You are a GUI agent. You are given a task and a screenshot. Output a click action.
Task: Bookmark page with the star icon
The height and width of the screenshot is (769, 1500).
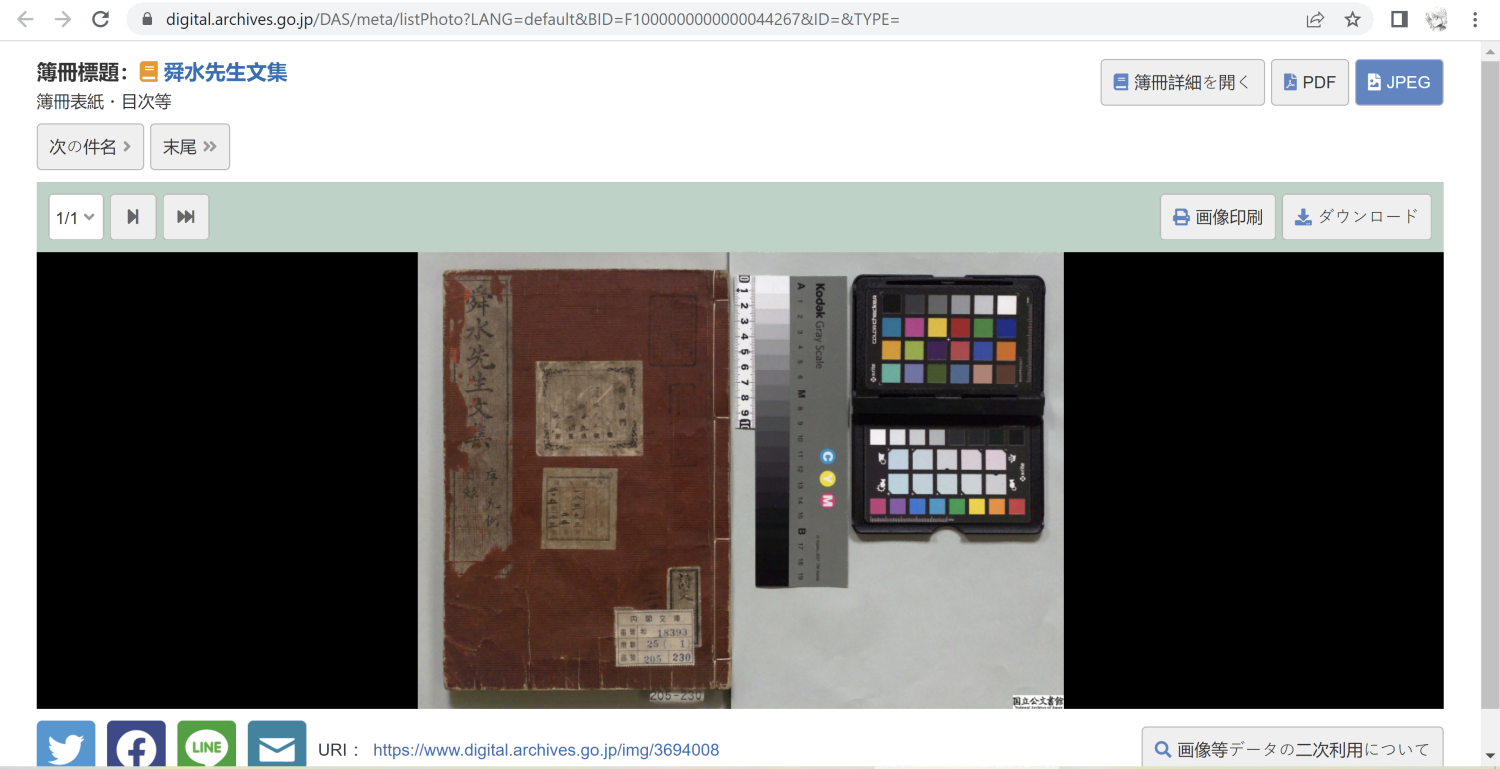(x=1352, y=19)
